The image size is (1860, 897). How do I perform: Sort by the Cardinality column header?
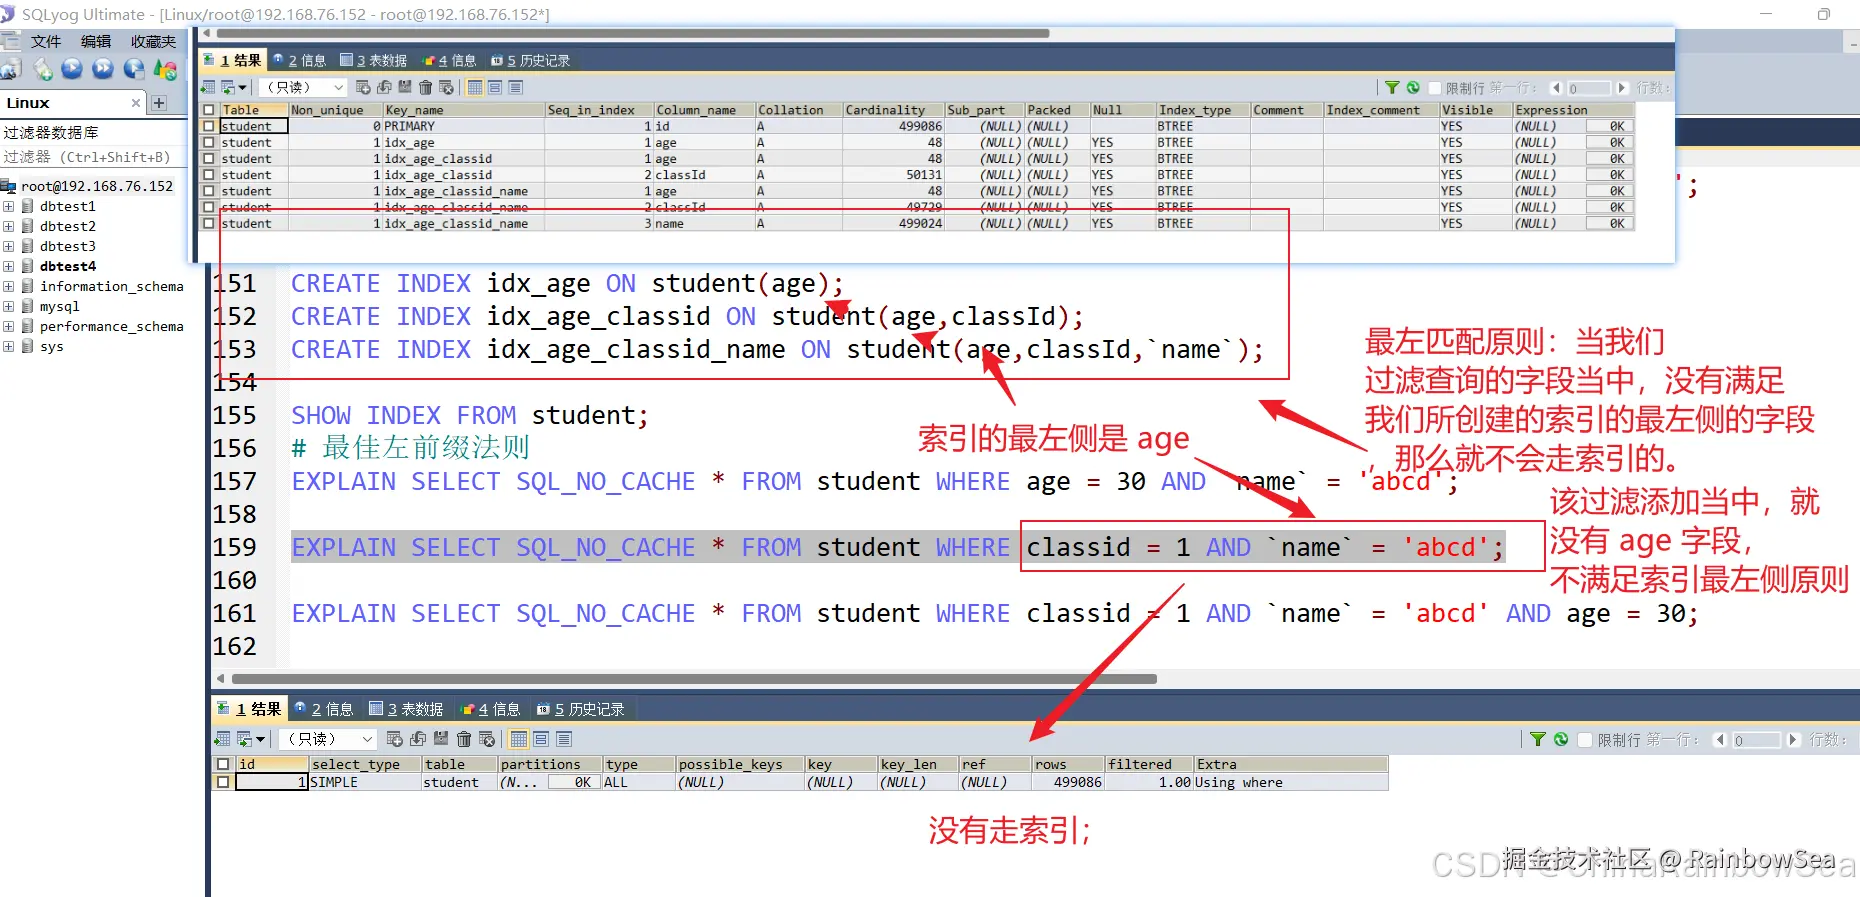click(x=893, y=110)
